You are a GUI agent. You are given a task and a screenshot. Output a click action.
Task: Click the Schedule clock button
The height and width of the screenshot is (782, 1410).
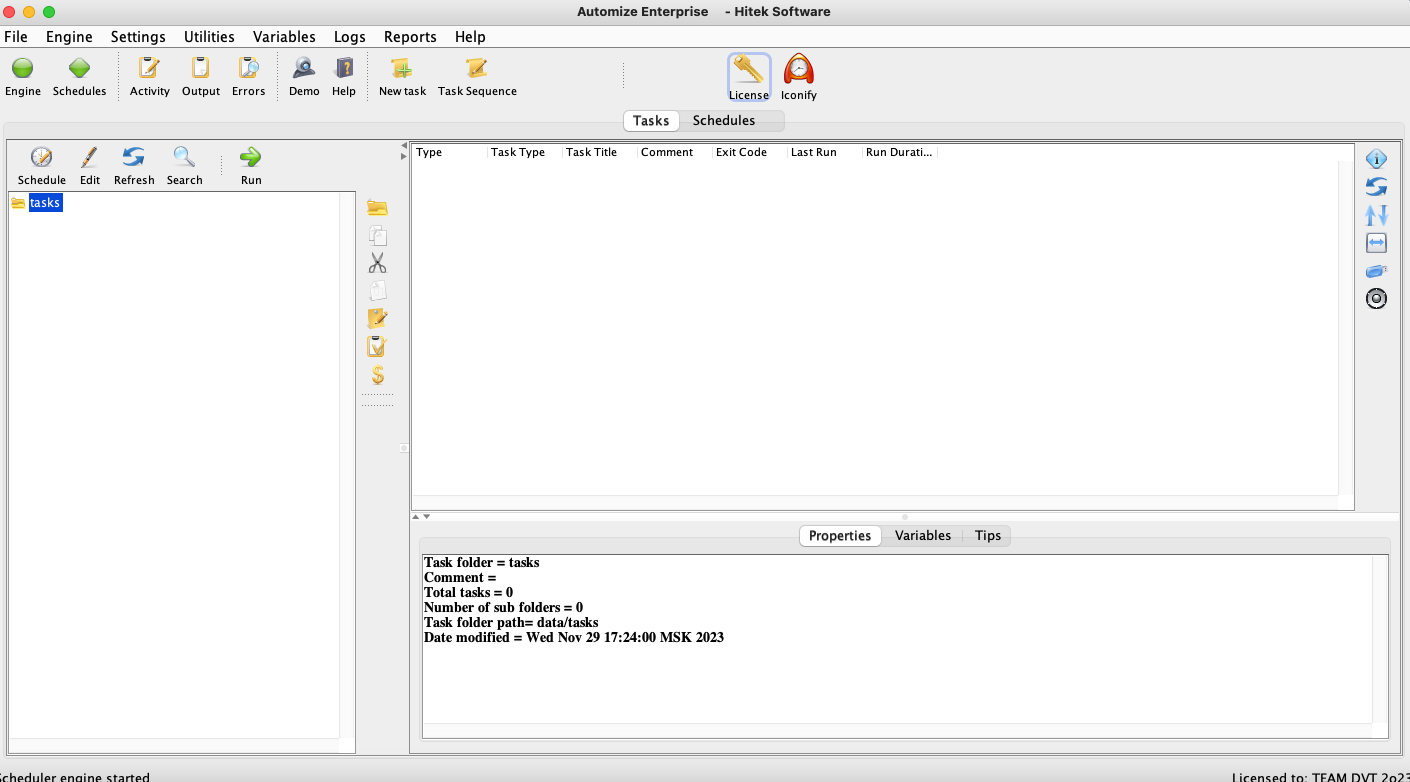coord(42,158)
